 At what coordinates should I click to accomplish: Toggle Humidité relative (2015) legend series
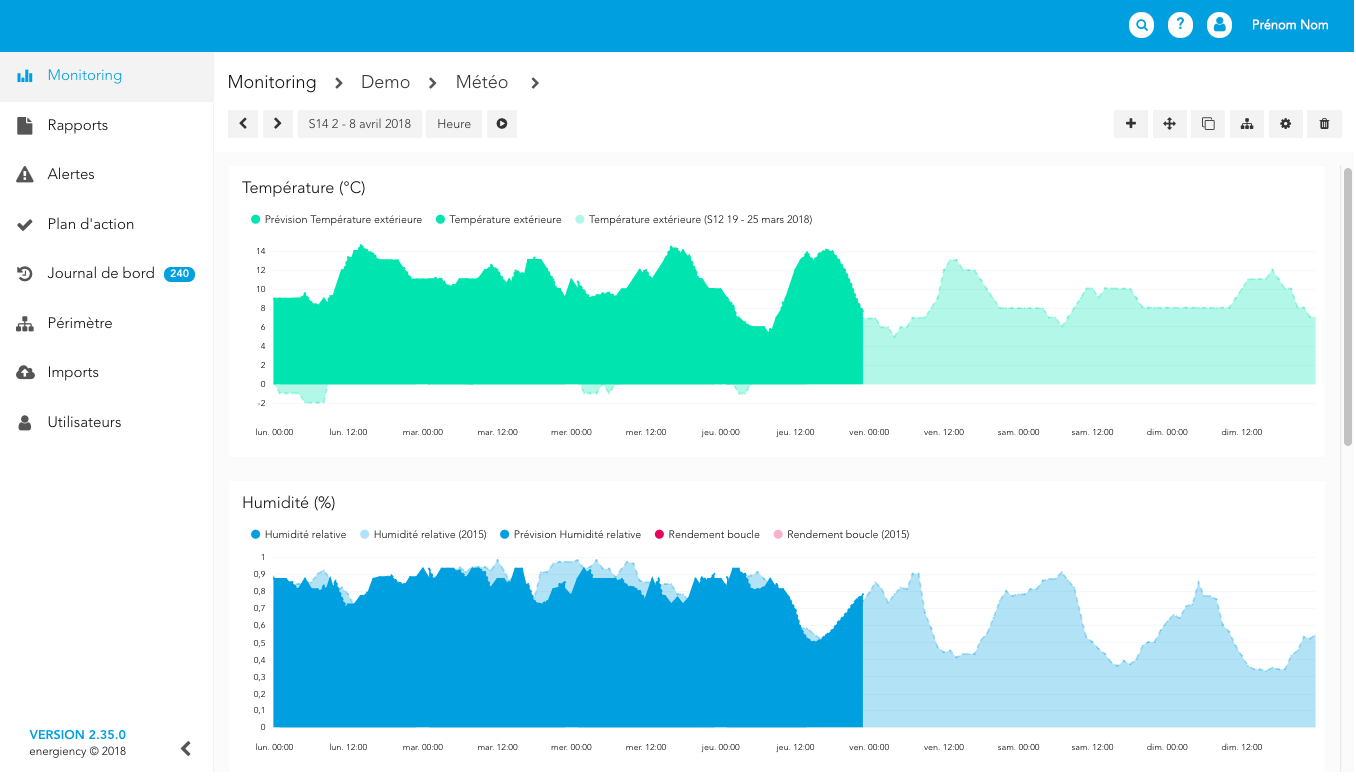(x=423, y=534)
